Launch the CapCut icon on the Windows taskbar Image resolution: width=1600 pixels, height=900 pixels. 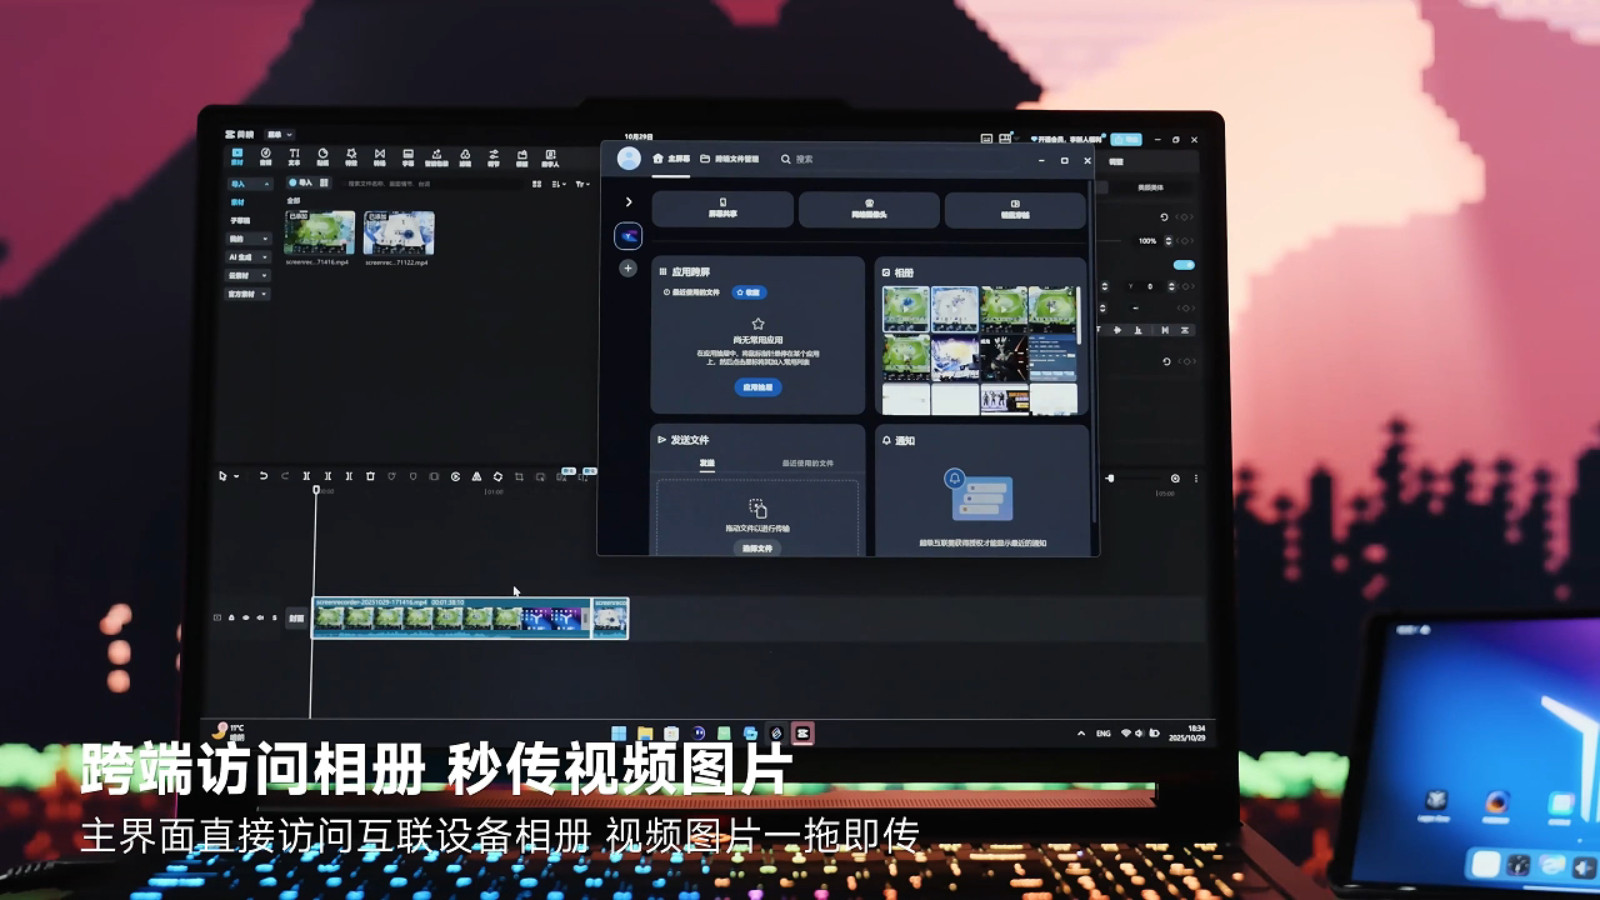(802, 733)
